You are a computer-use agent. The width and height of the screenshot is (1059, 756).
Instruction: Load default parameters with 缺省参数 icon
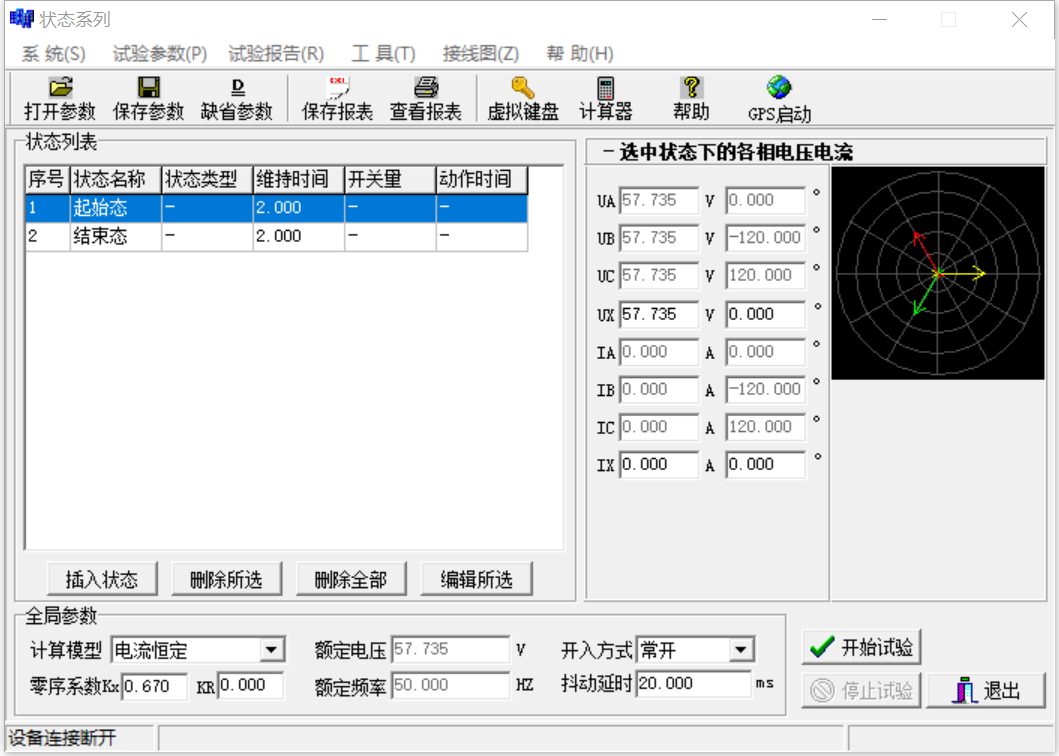coord(237,97)
